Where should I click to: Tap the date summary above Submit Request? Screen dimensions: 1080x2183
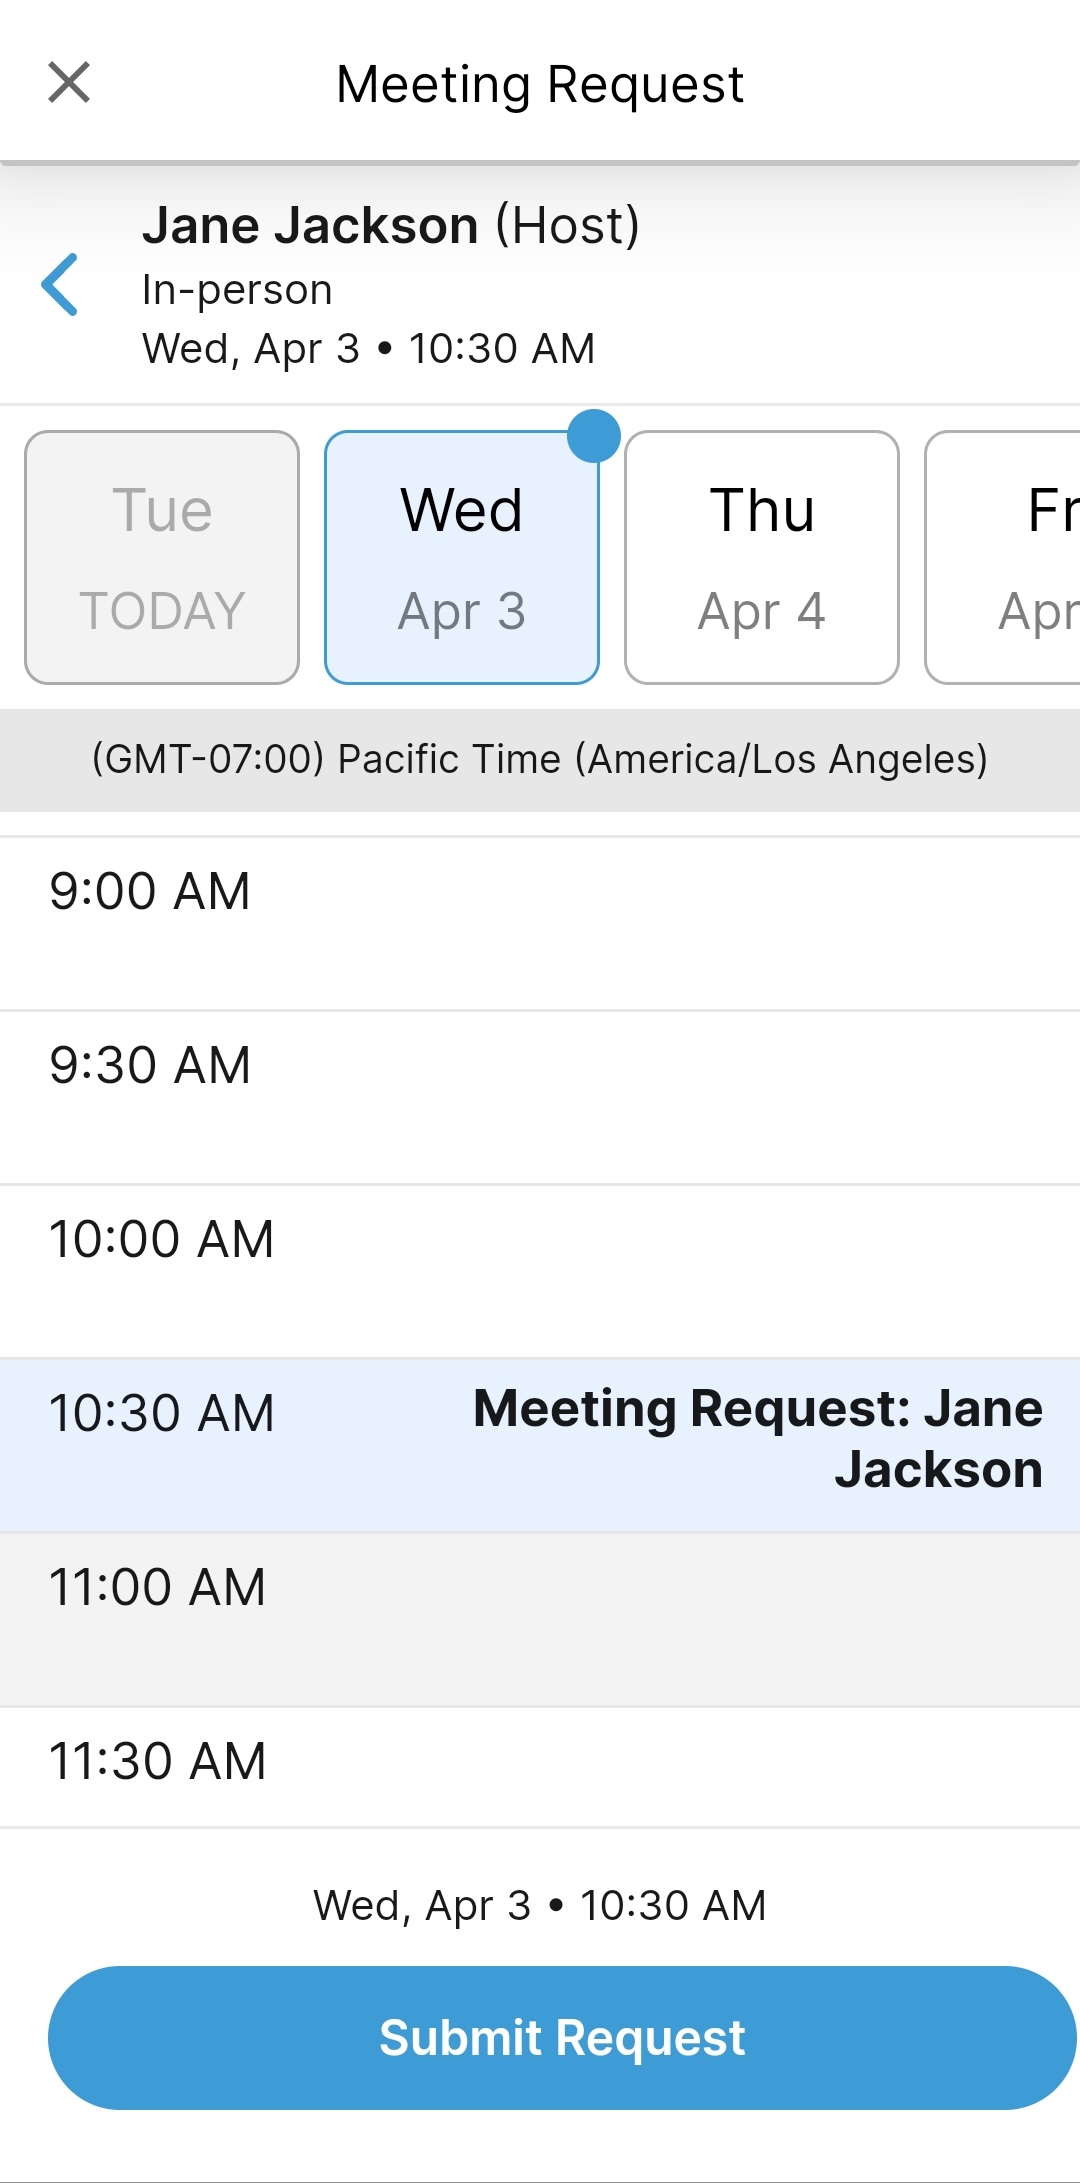(540, 1906)
